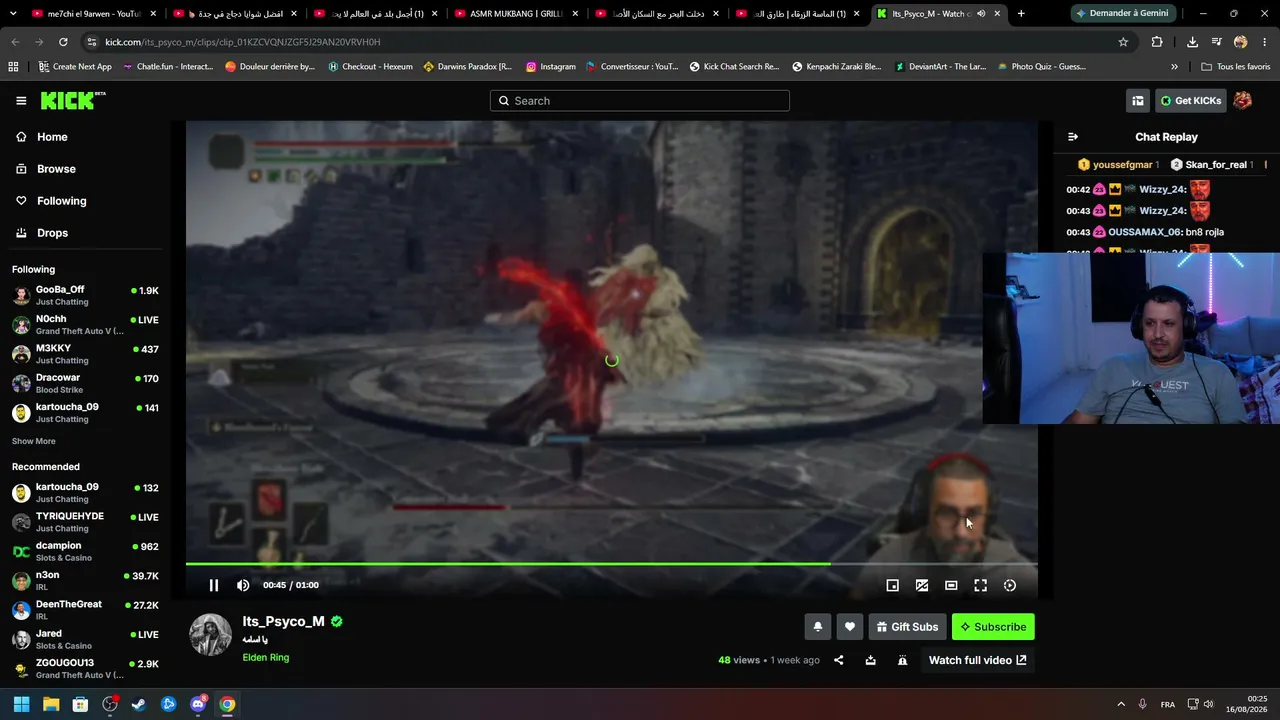Expand the hidden bookmarks overflow chevron
Image resolution: width=1280 pixels, height=720 pixels.
(x=1174, y=67)
